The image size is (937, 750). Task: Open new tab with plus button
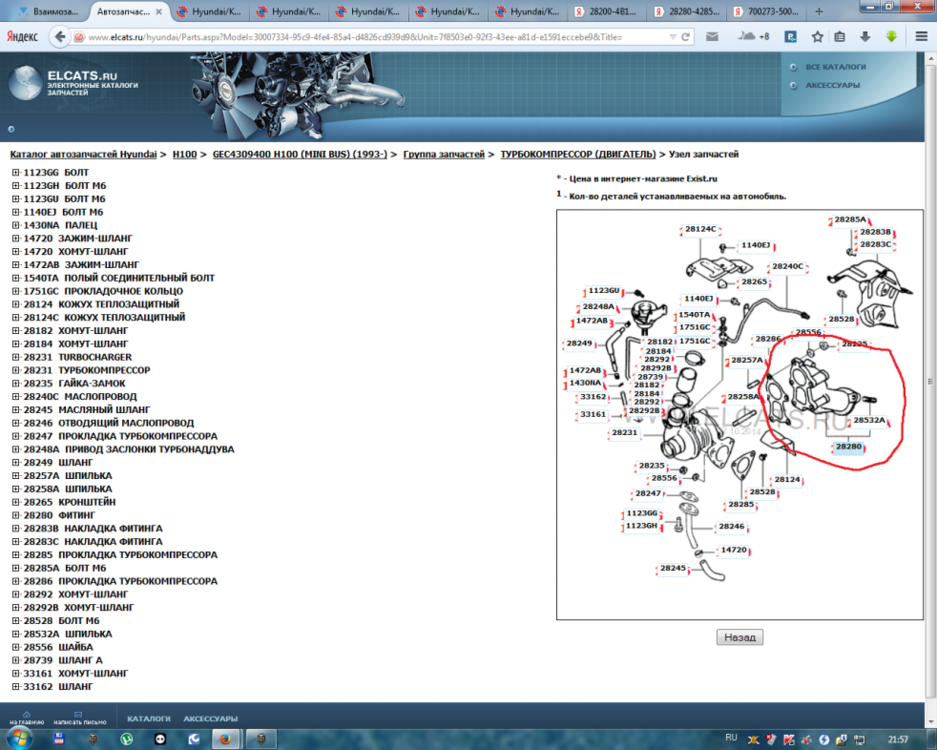click(819, 11)
